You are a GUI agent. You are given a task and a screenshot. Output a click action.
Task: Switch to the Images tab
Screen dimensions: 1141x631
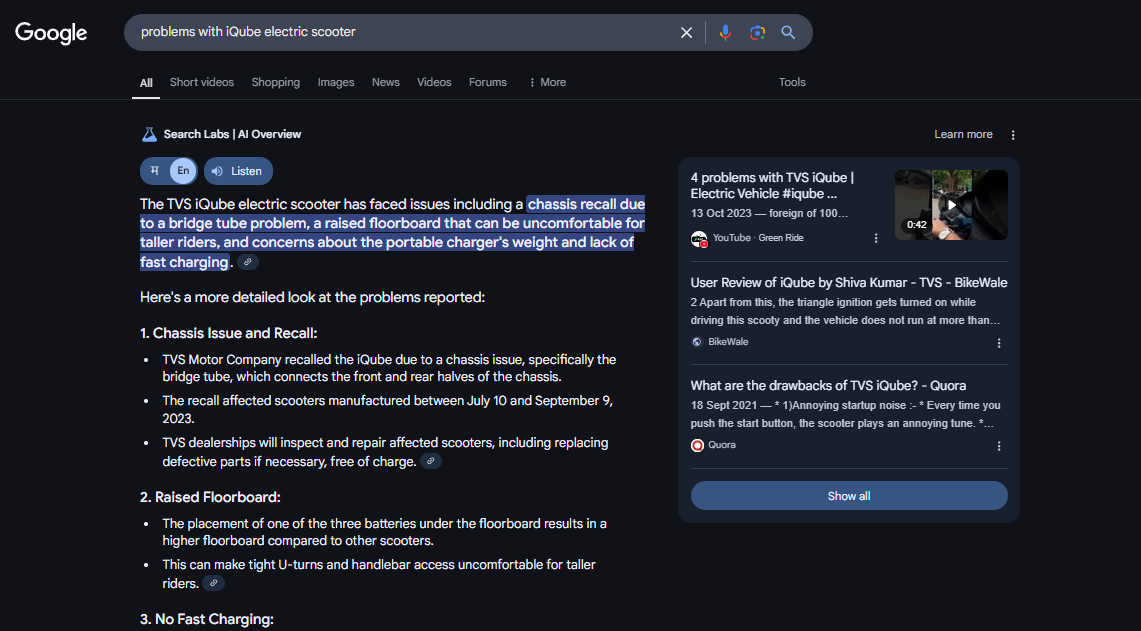(x=336, y=82)
